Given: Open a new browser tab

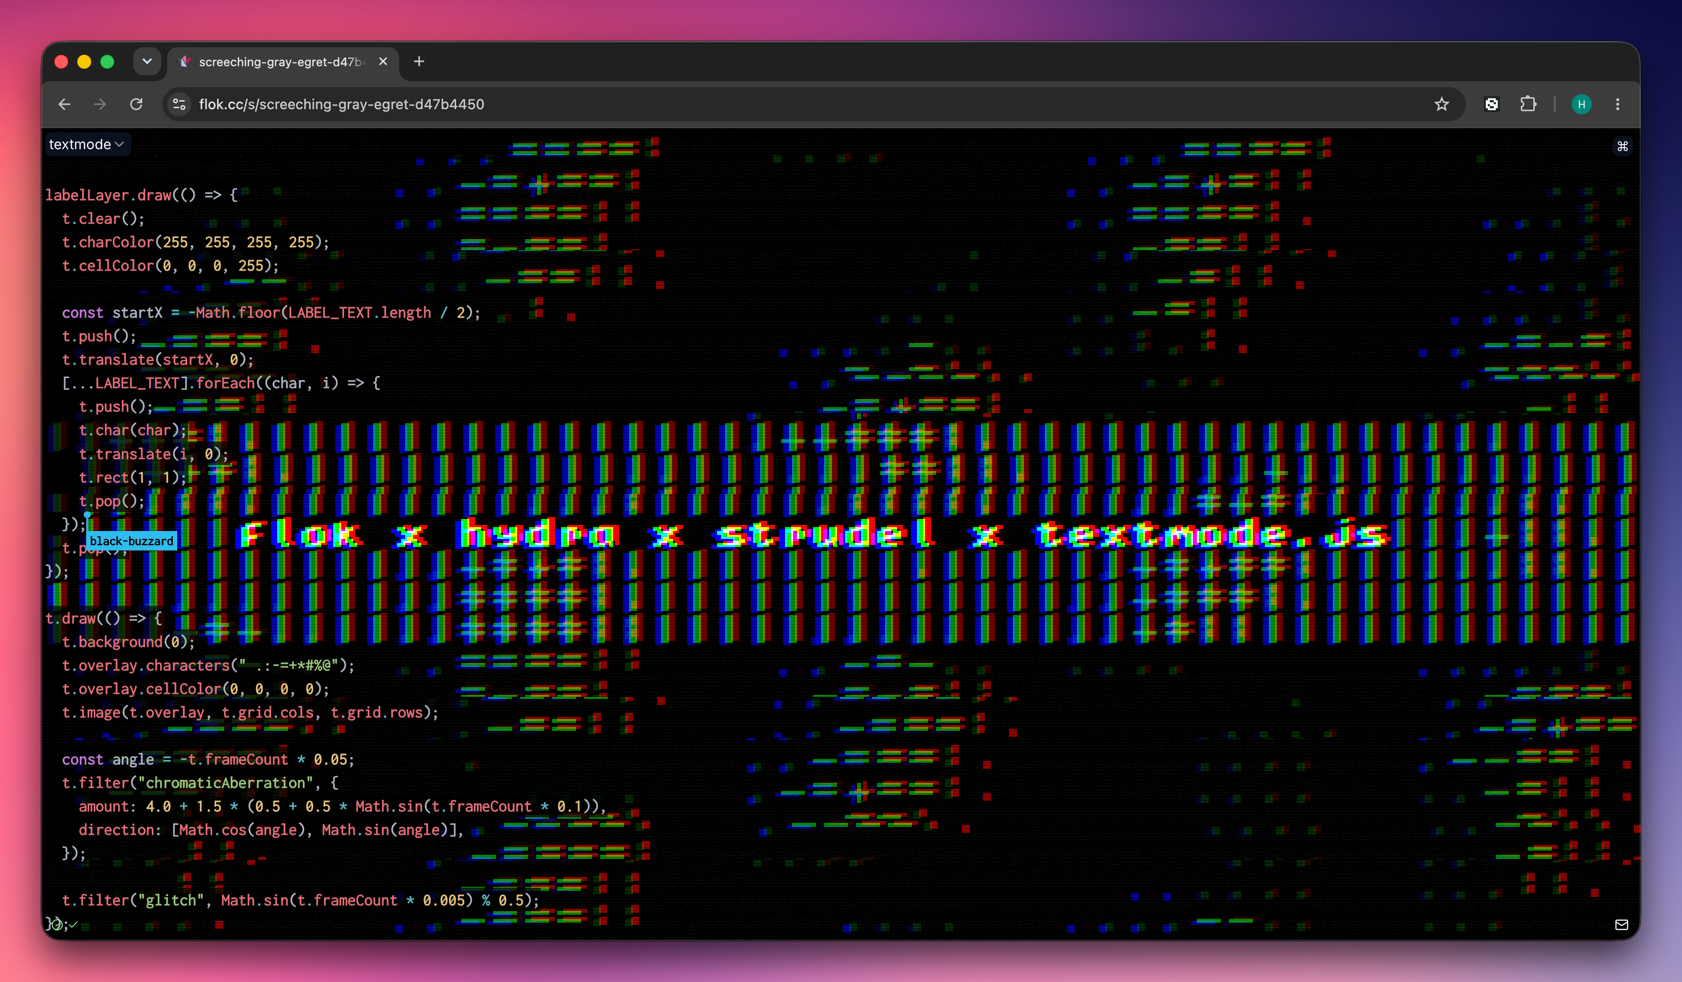Looking at the screenshot, I should [x=419, y=62].
